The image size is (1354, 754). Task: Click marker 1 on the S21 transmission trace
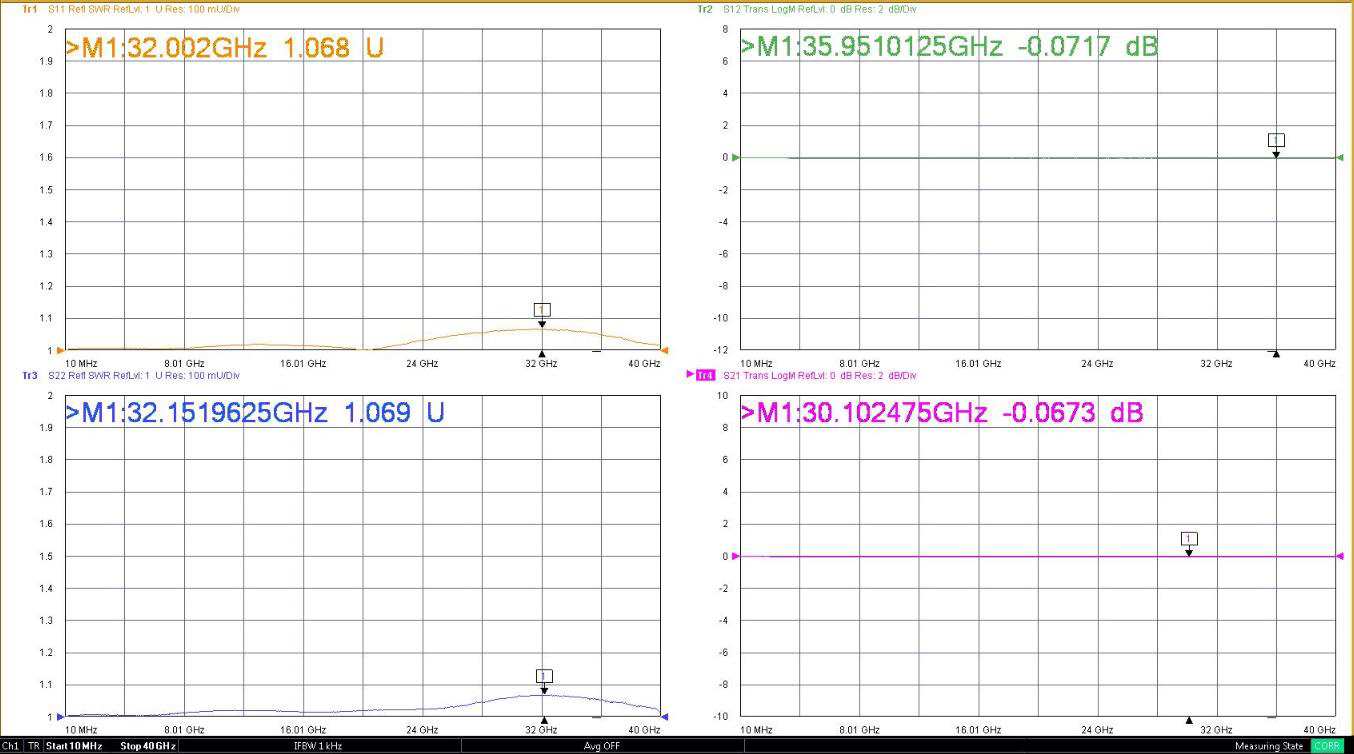tap(1189, 538)
